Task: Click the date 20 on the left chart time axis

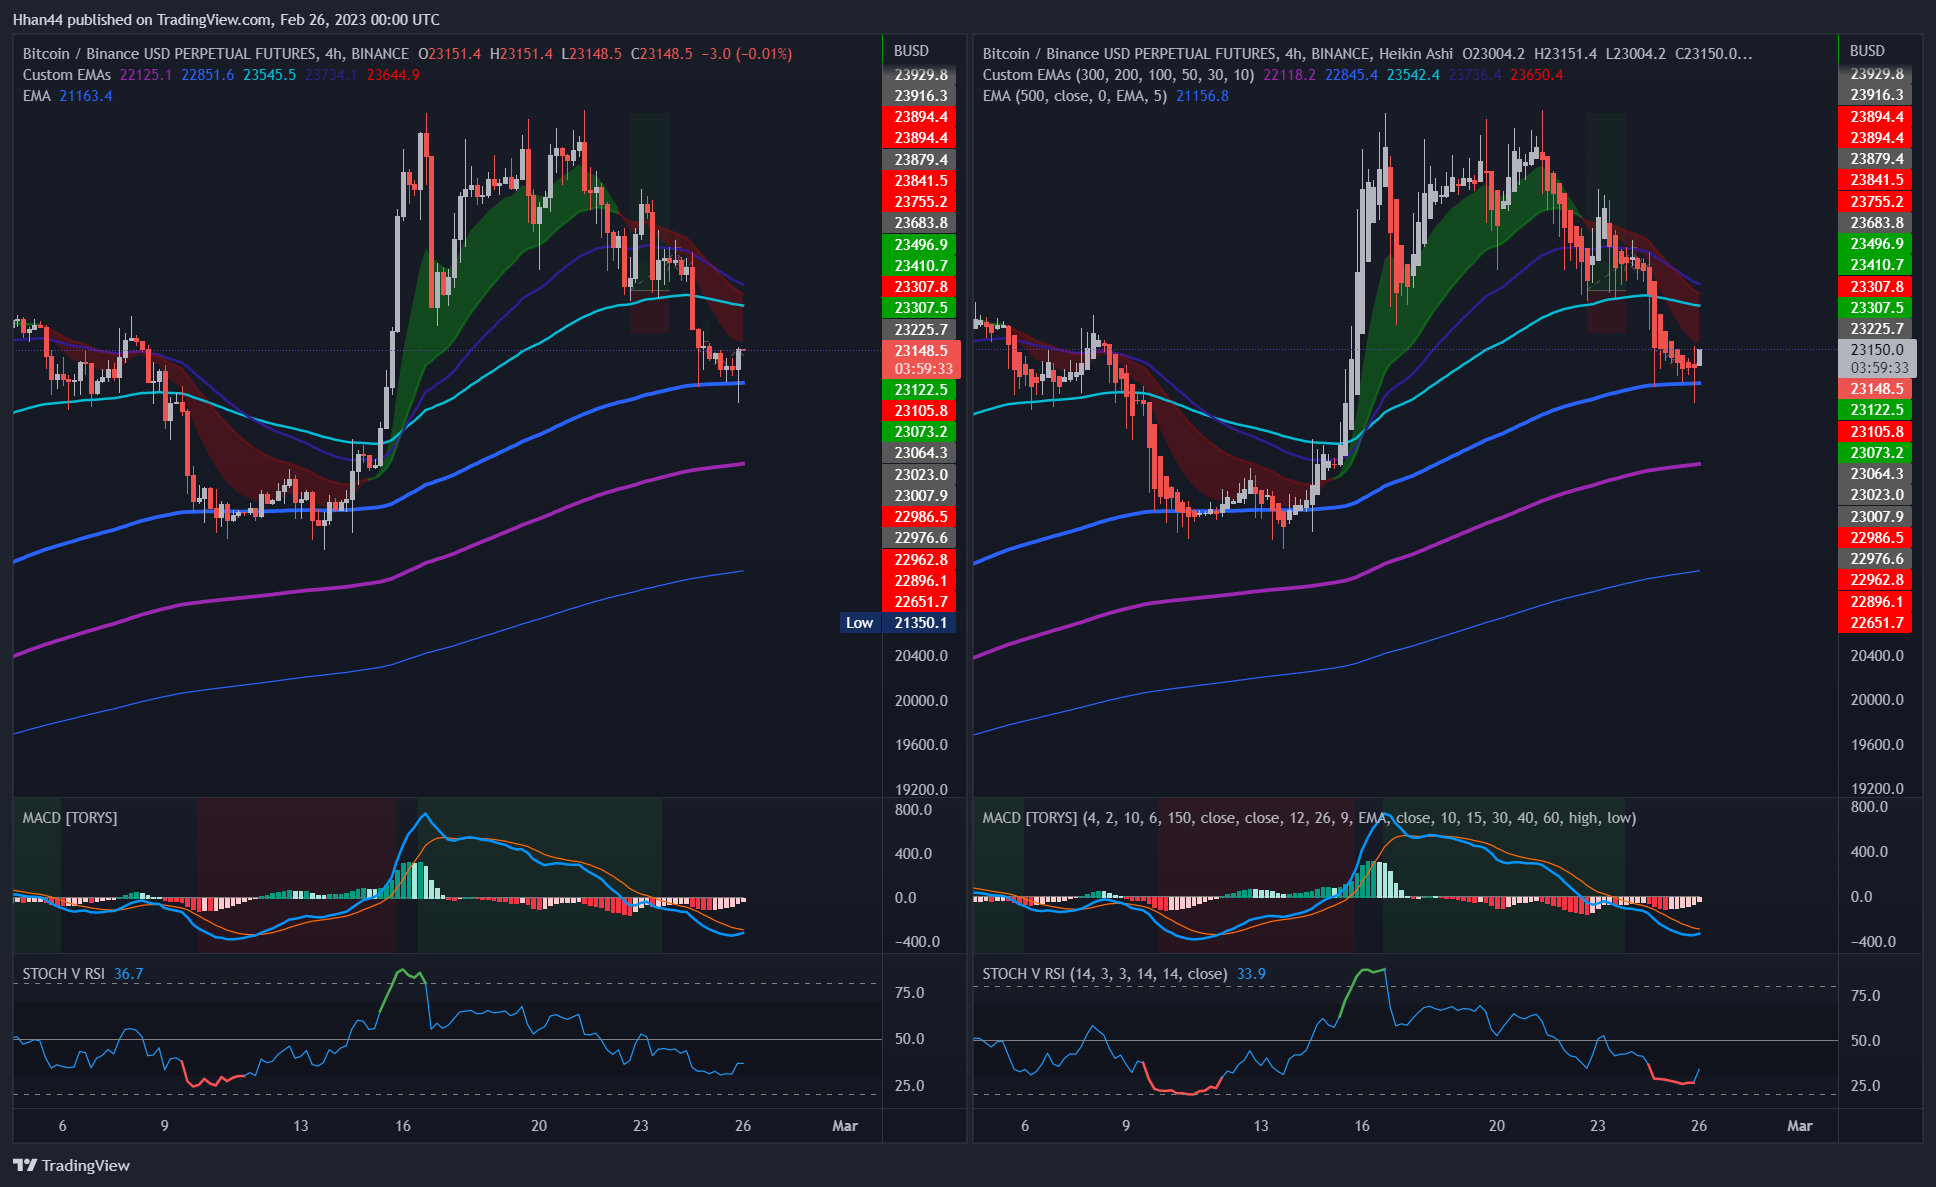Action: point(539,1126)
